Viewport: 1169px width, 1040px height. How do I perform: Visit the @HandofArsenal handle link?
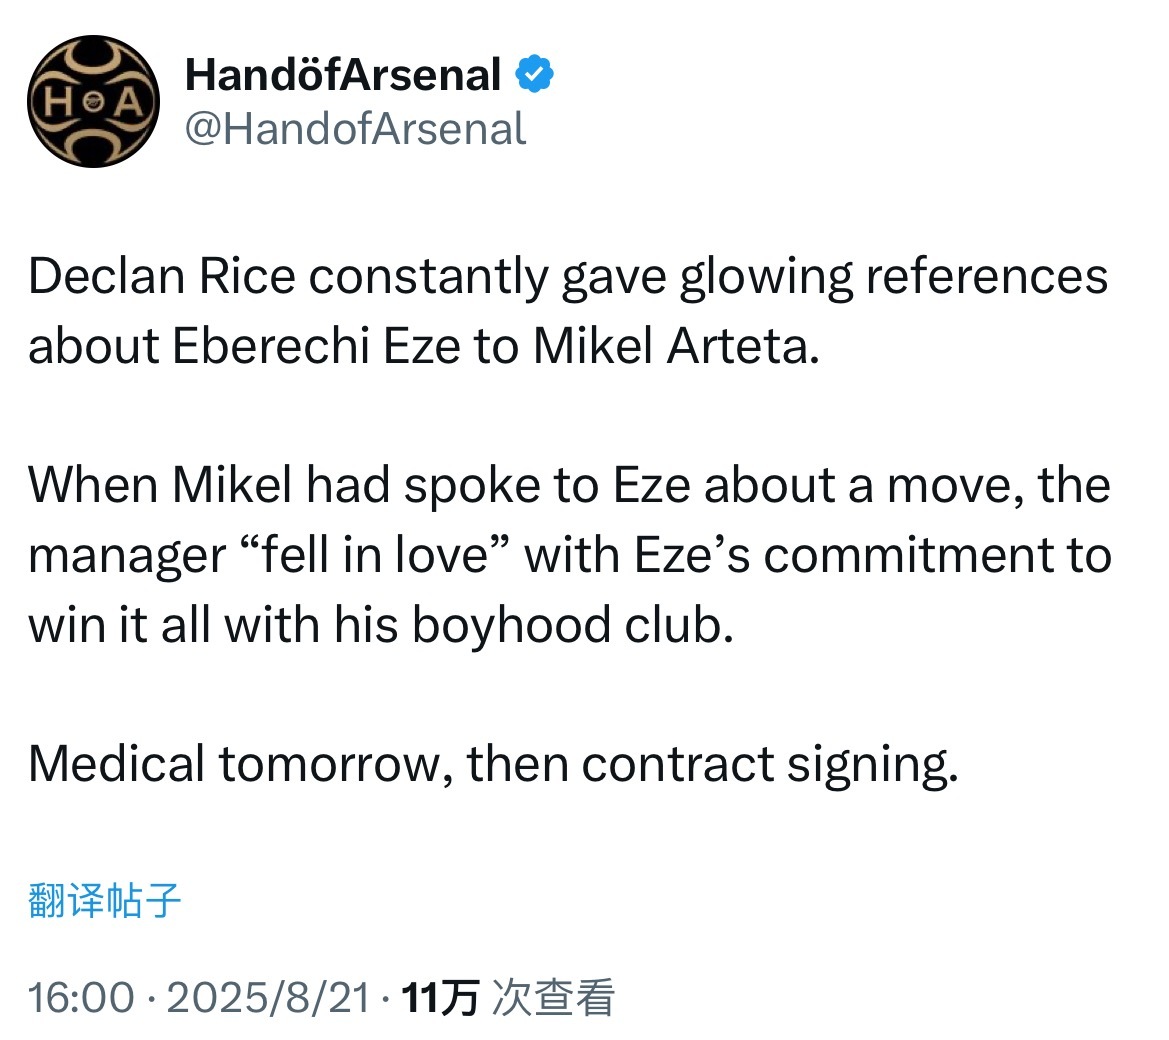[355, 129]
